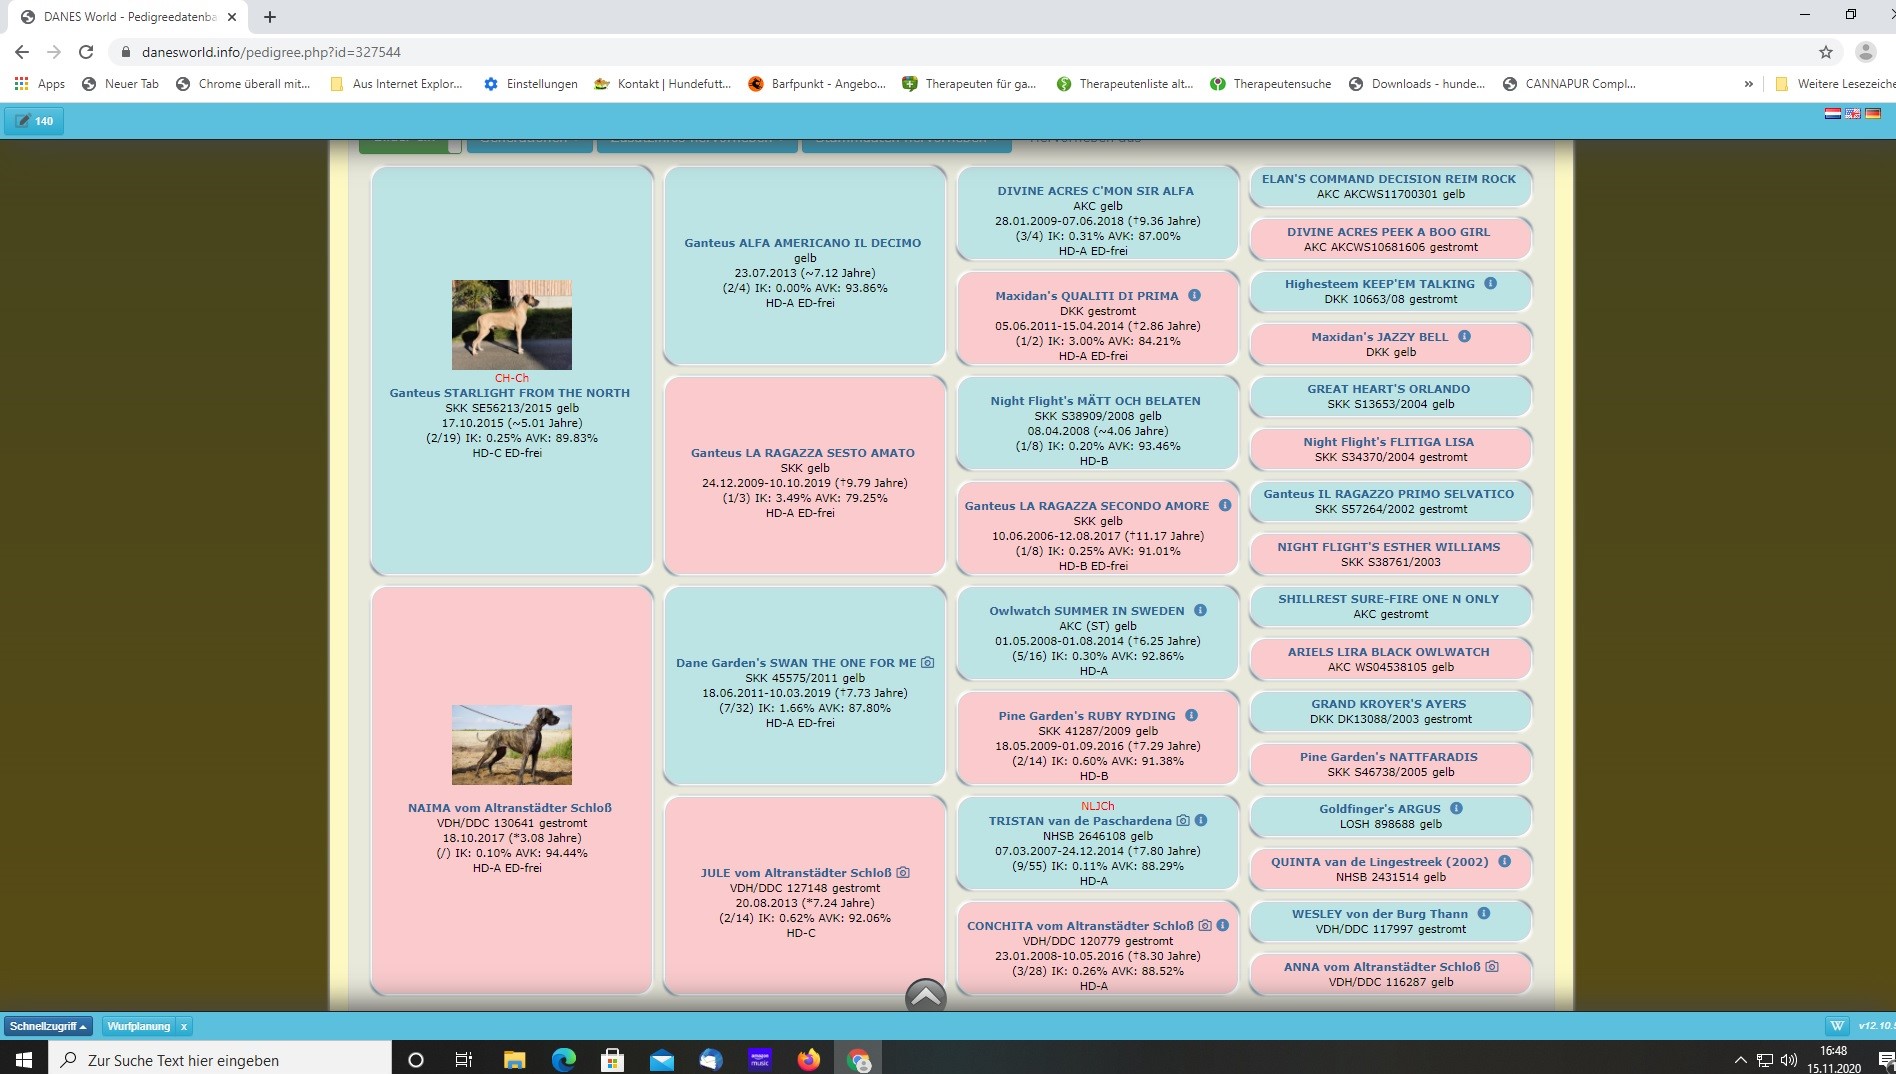Click the photo of NAIMA vom Altranstädter Schloß
This screenshot has width=1896, height=1074.
click(x=512, y=745)
